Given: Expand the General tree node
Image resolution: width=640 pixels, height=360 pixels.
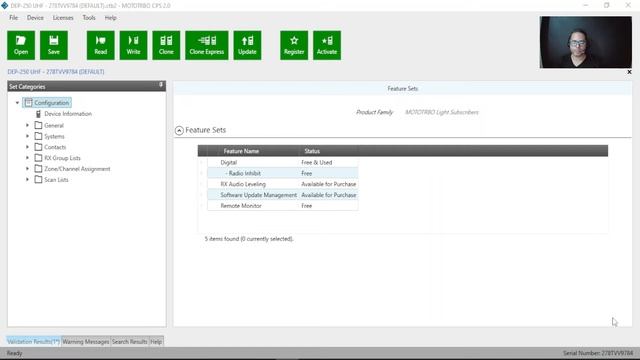Looking at the screenshot, I should [27, 125].
